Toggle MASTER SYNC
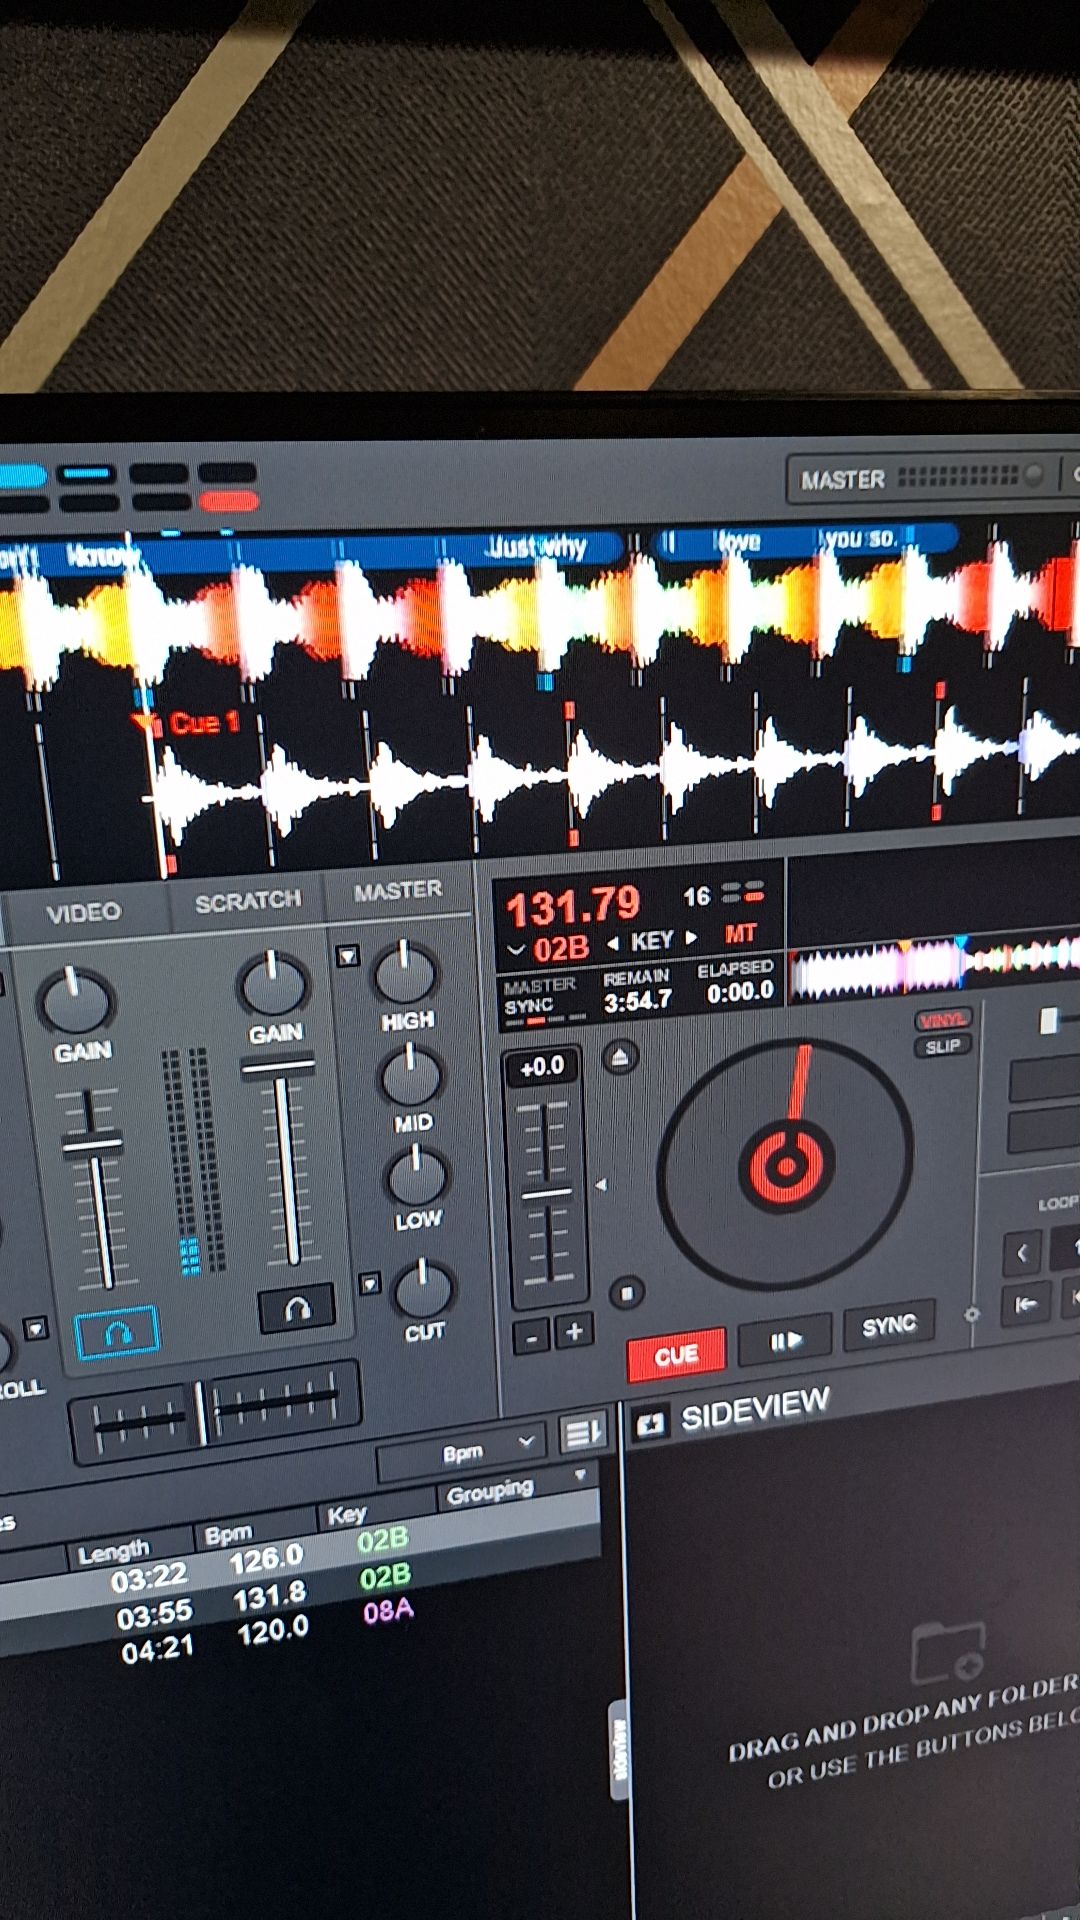This screenshot has height=1920, width=1080. point(539,996)
